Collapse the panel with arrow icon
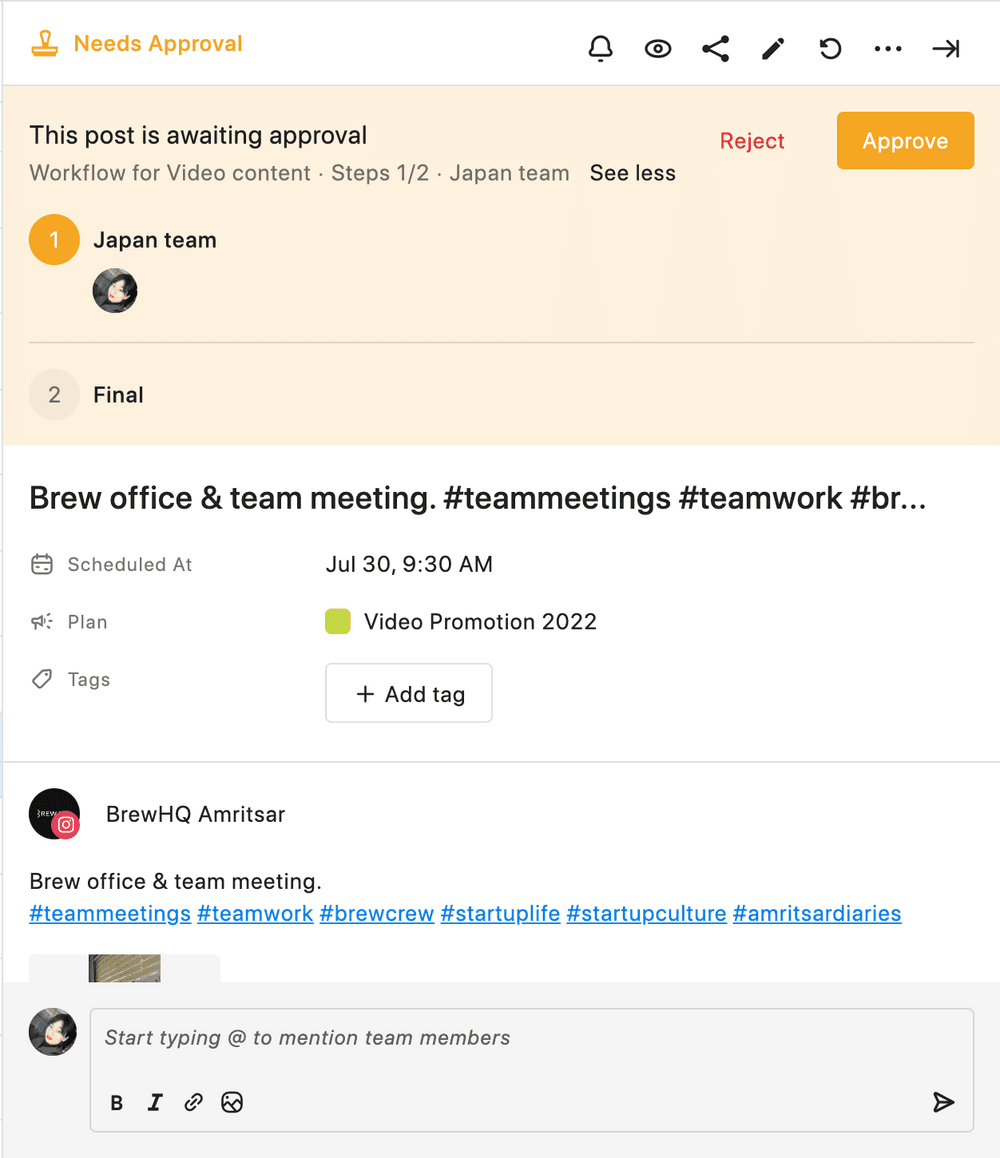 pyautogui.click(x=946, y=49)
